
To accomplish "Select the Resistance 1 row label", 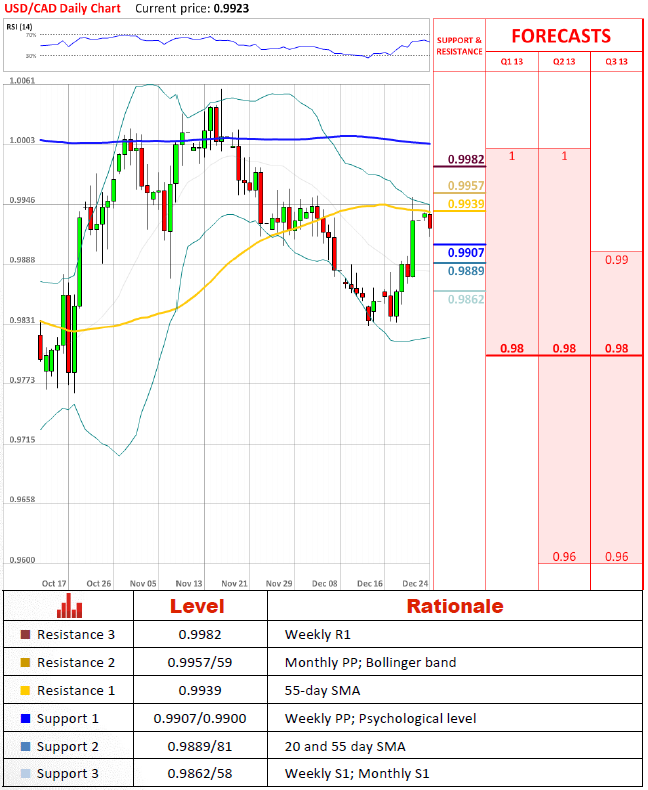I will (x=76, y=690).
